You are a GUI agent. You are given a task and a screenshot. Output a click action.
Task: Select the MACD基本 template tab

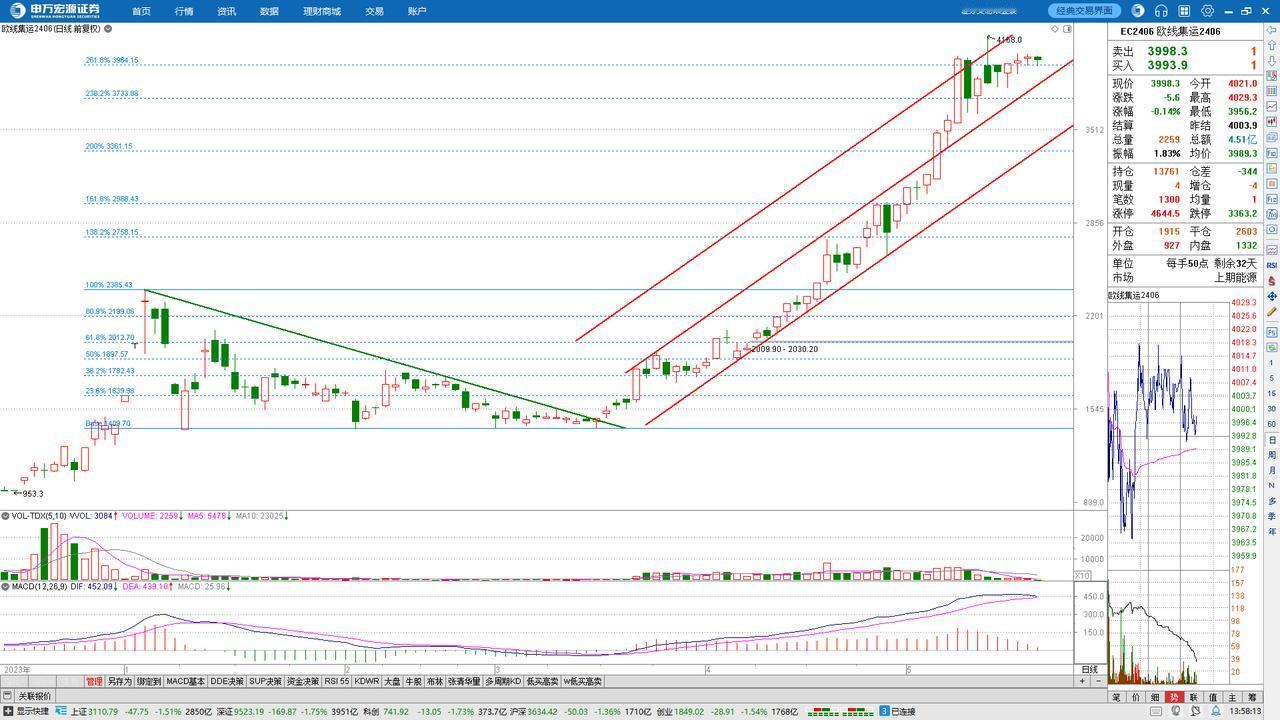(x=185, y=681)
